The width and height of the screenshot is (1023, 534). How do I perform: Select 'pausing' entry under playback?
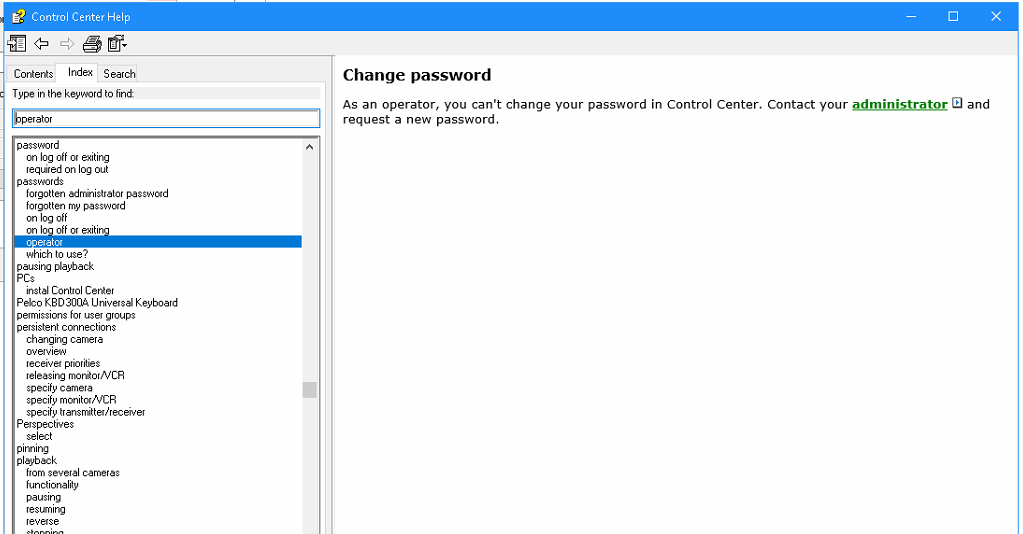44,497
